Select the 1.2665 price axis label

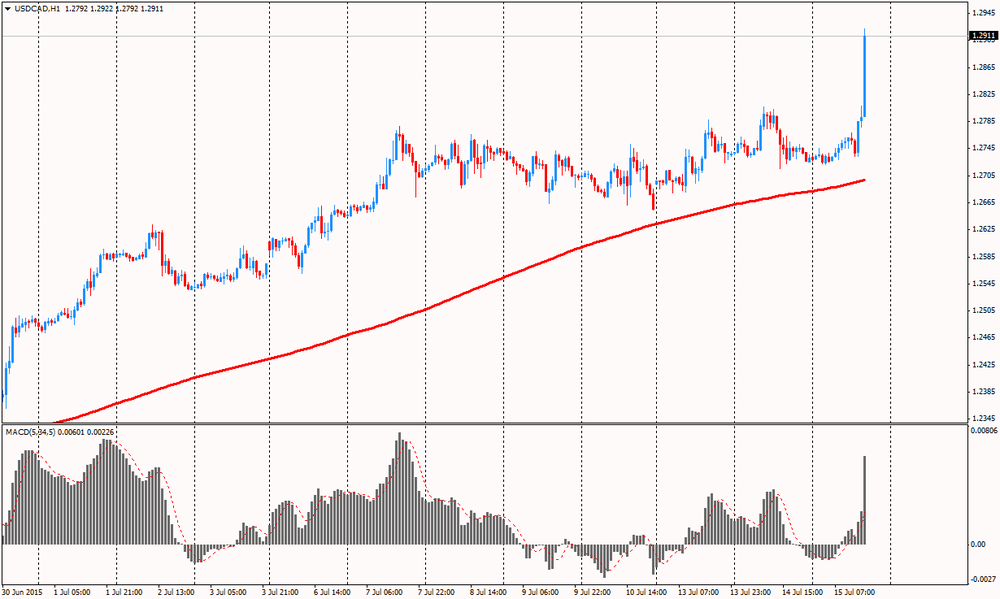pos(984,202)
